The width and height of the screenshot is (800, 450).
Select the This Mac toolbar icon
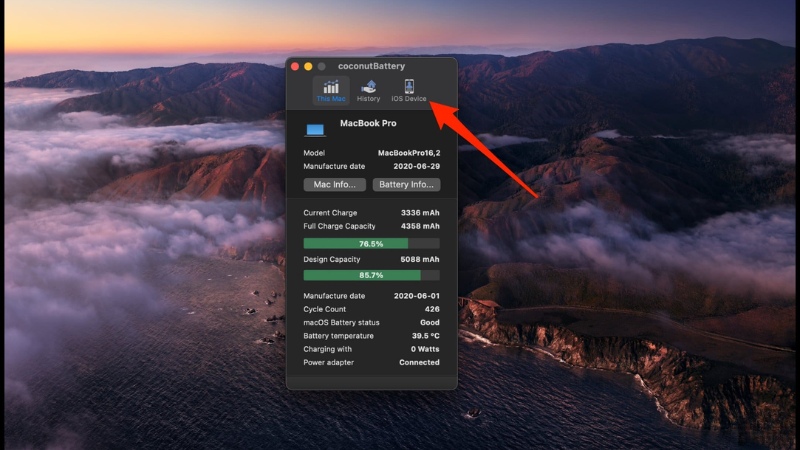(330, 90)
